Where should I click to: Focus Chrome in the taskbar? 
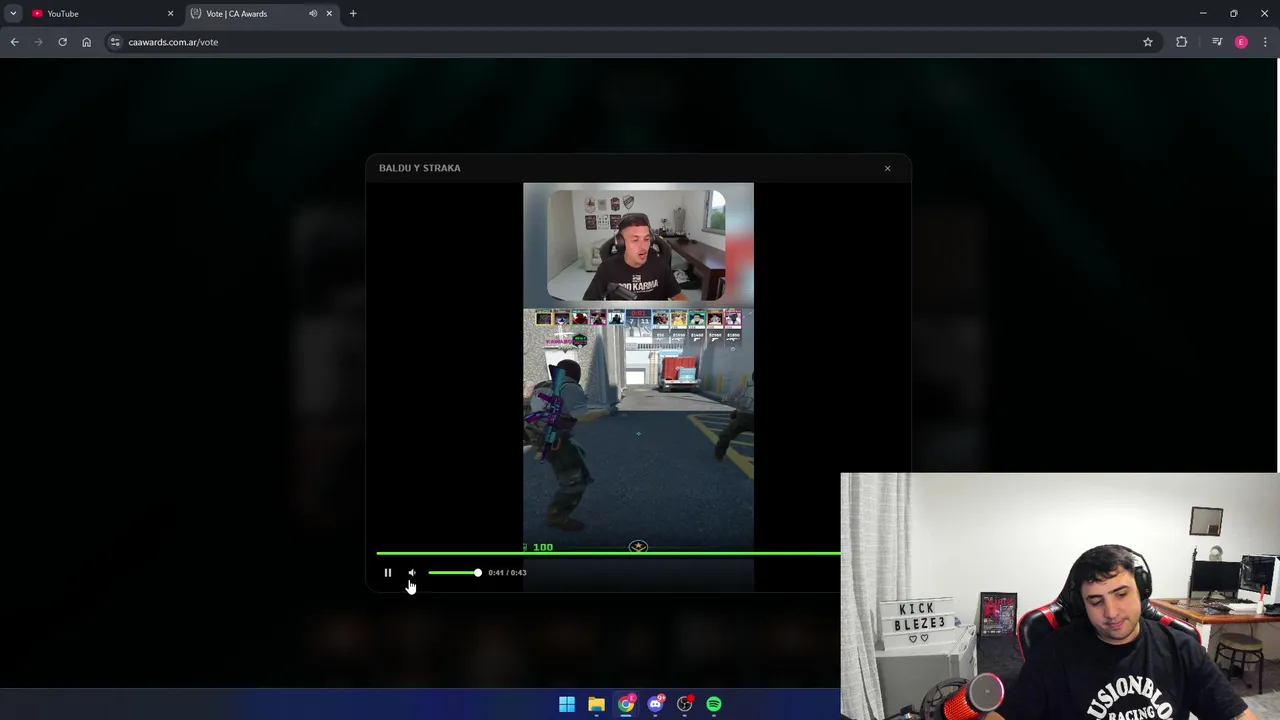pyautogui.click(x=626, y=704)
